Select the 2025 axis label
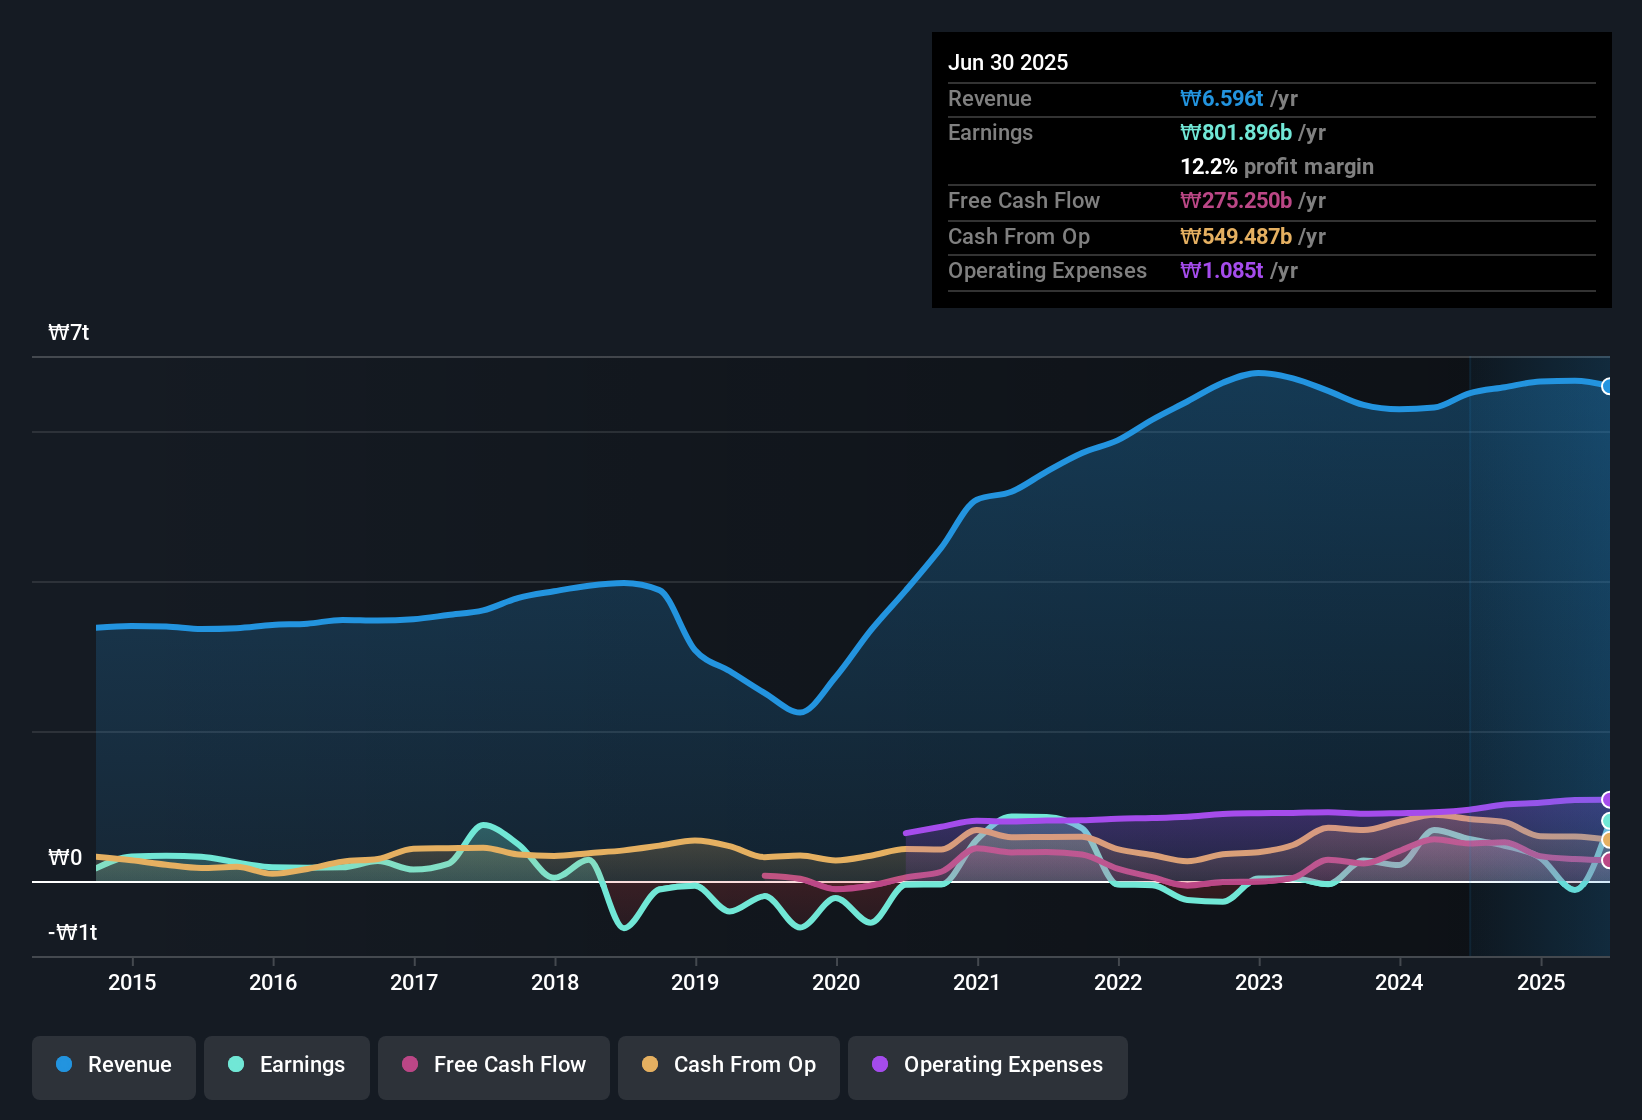The height and width of the screenshot is (1120, 1642). click(1541, 983)
